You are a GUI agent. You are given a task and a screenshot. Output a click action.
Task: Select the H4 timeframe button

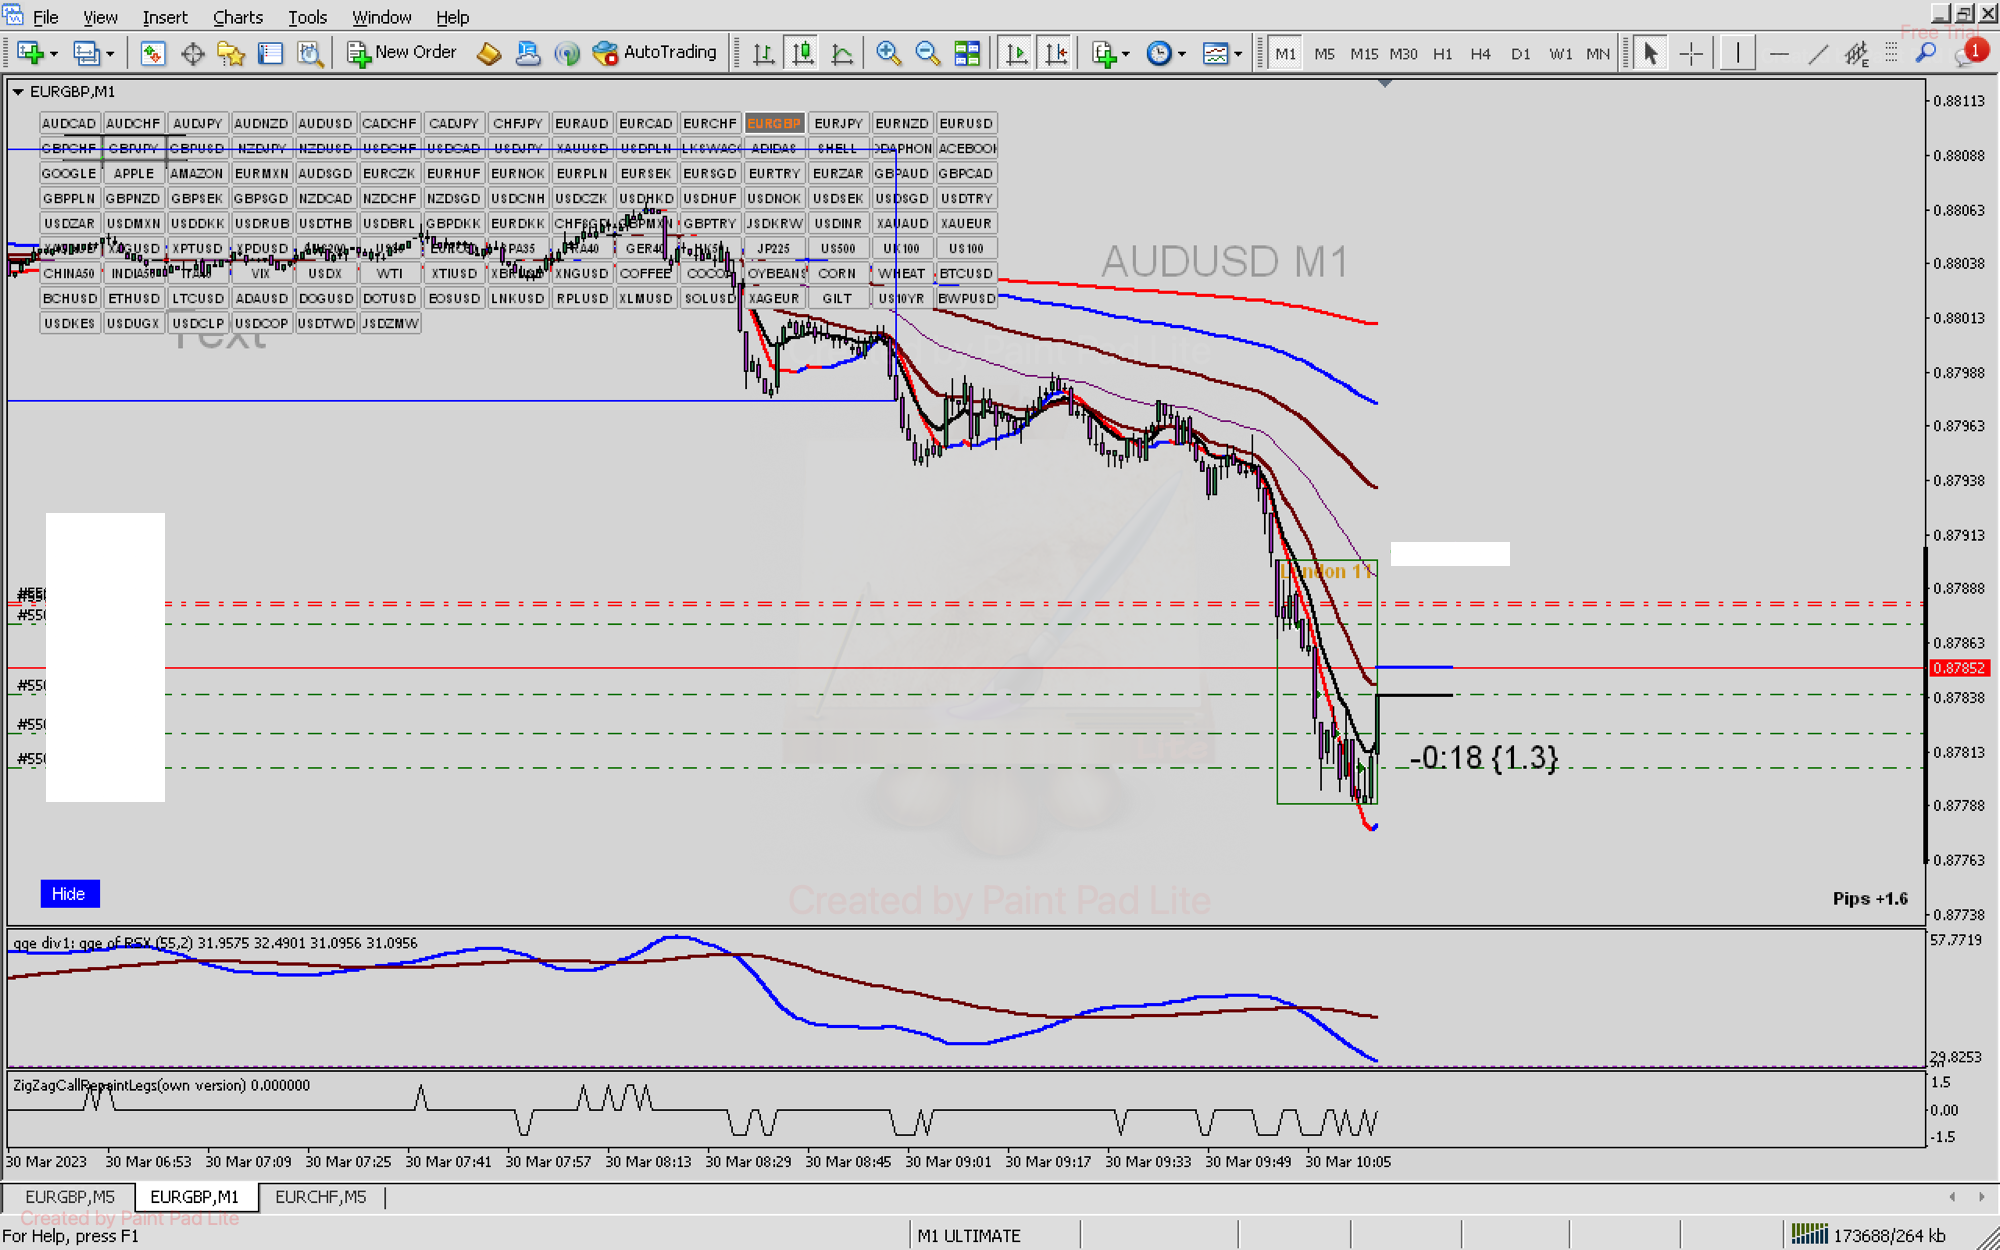pyautogui.click(x=1480, y=54)
